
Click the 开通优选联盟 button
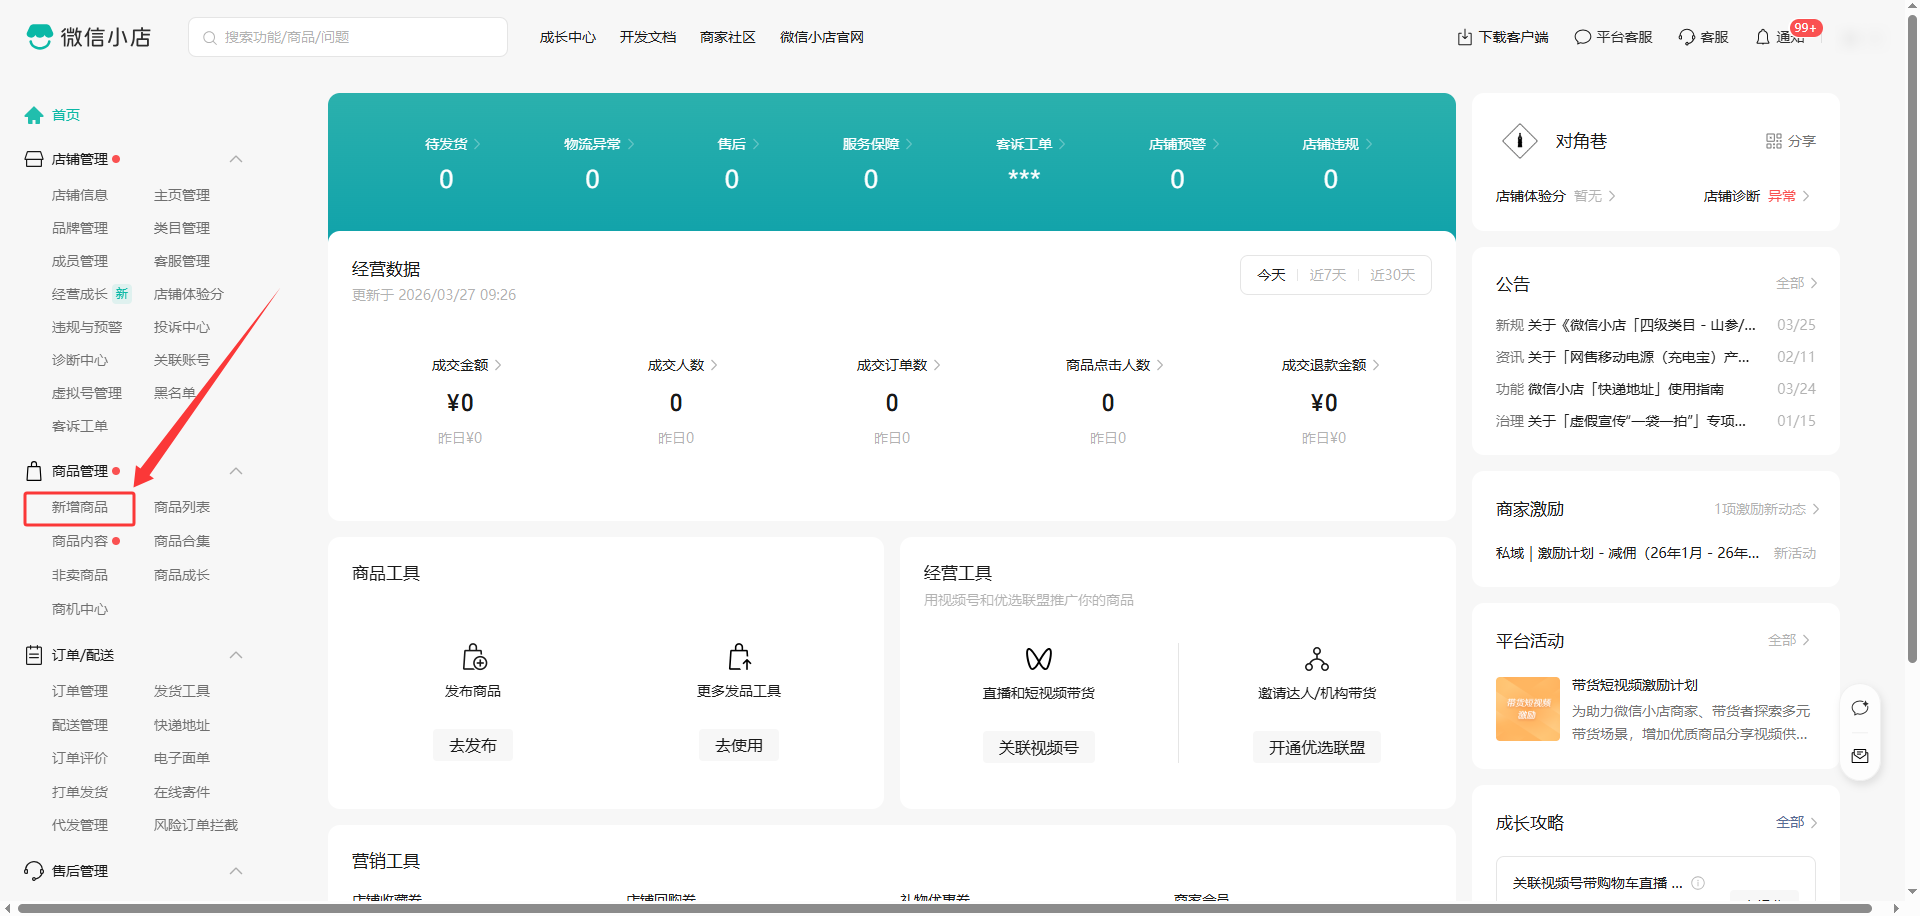point(1316,747)
